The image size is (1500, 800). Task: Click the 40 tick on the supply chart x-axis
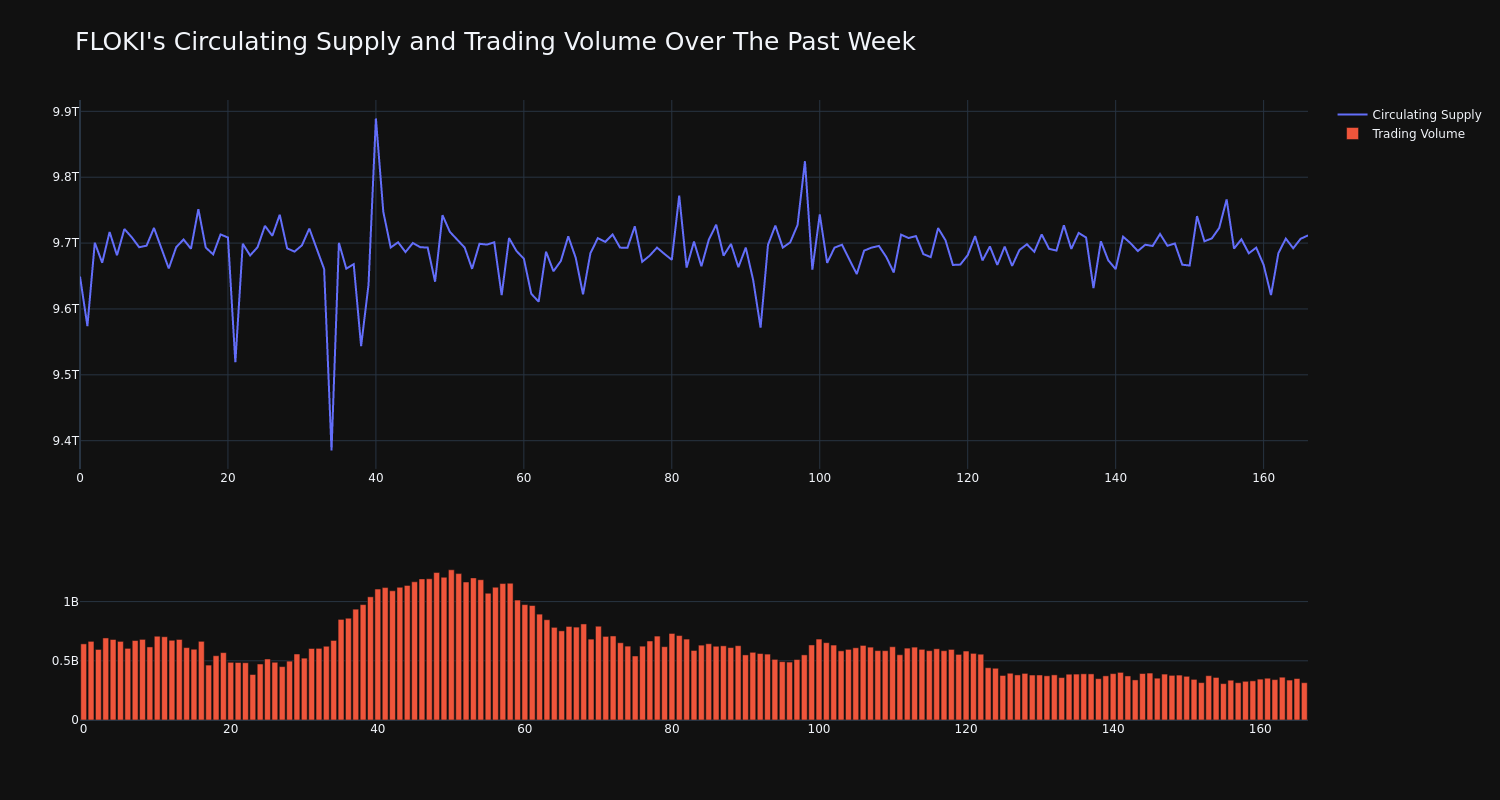click(x=376, y=478)
